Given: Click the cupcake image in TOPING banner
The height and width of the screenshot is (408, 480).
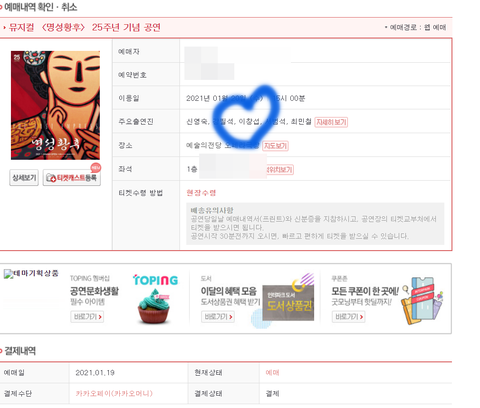Looking at the screenshot, I should coord(154,307).
